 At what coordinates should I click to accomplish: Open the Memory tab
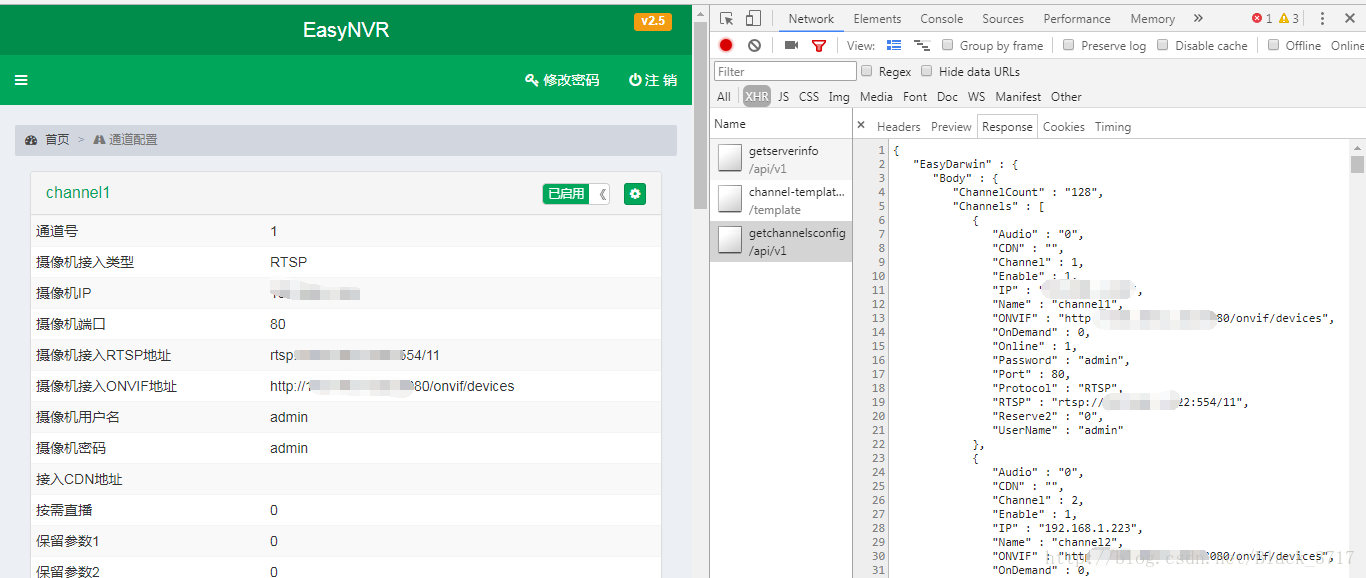click(1153, 18)
